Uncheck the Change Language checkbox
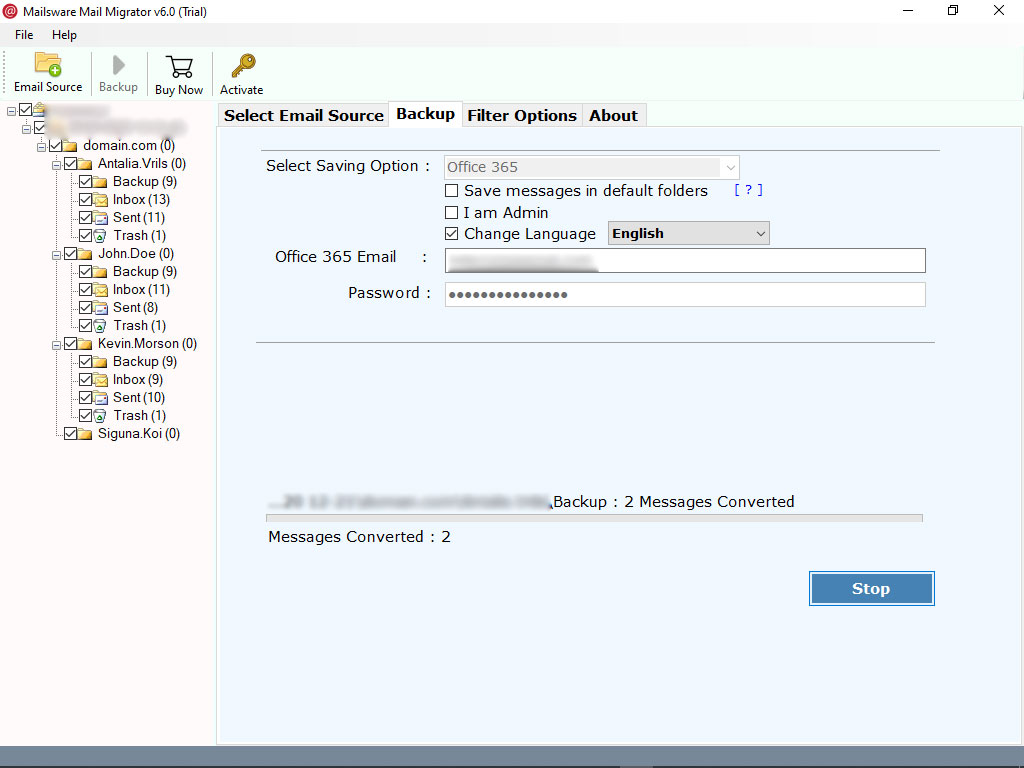Viewport: 1024px width, 768px height. click(451, 234)
